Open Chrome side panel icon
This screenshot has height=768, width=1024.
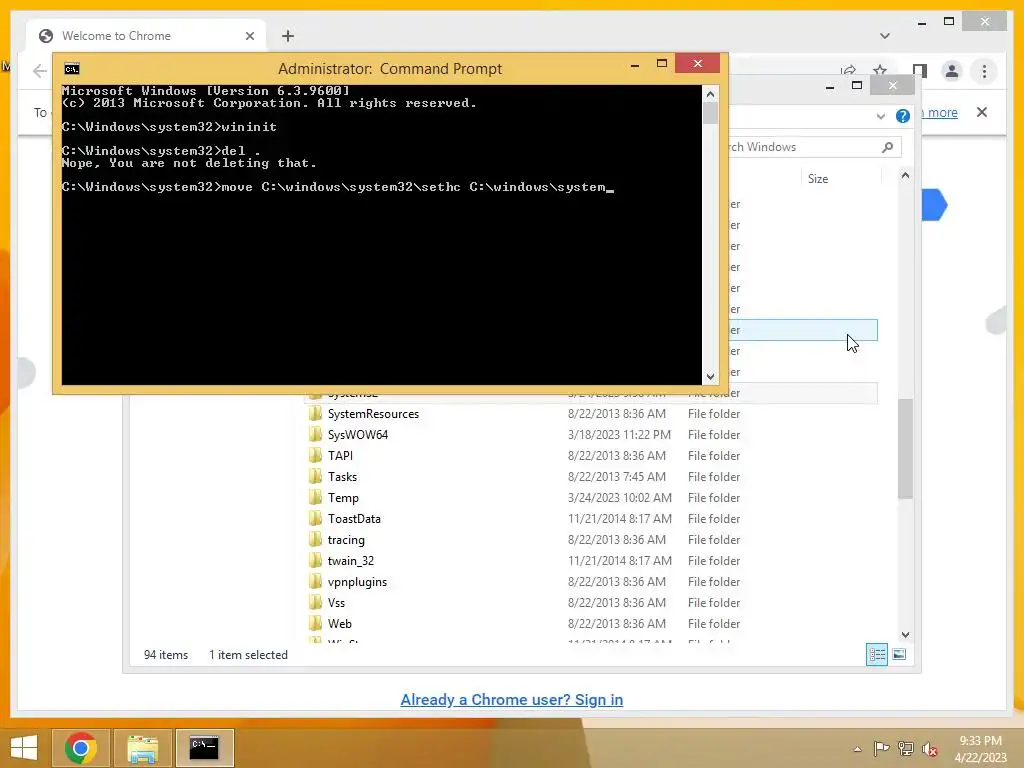point(920,71)
